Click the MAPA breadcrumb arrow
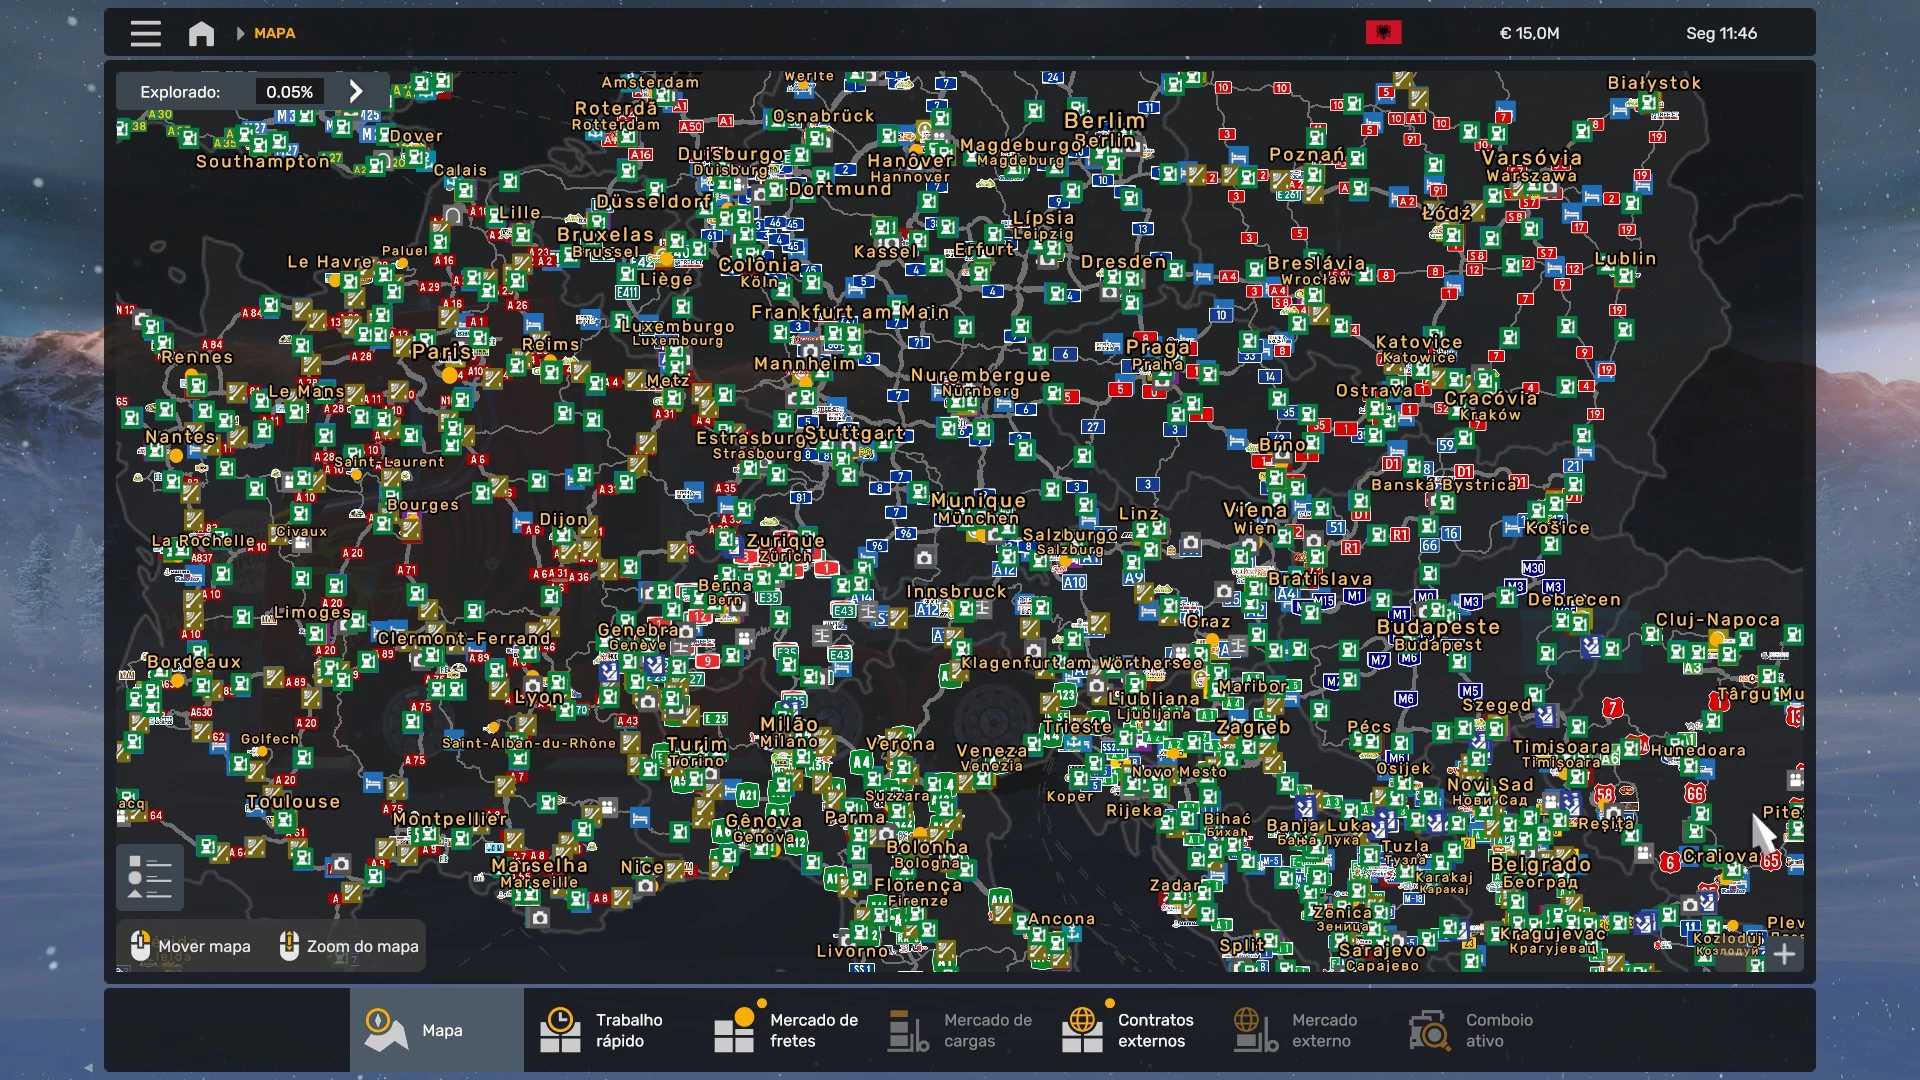The height and width of the screenshot is (1080, 1920). point(240,33)
